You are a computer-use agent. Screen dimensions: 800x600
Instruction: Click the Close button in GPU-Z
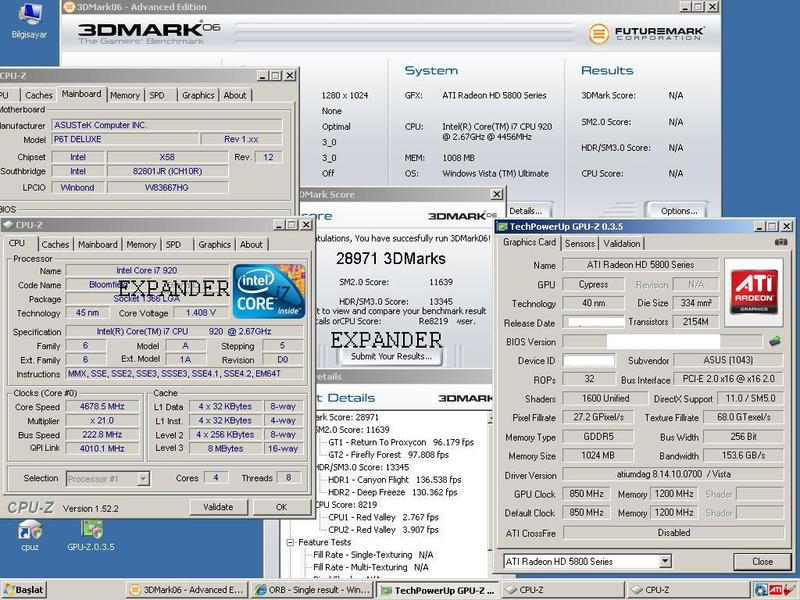click(x=762, y=562)
